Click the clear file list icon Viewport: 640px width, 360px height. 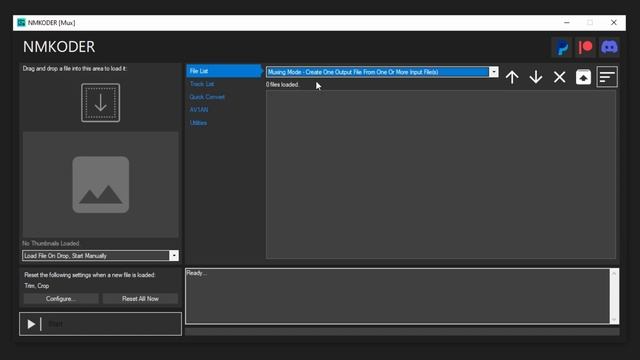click(583, 77)
